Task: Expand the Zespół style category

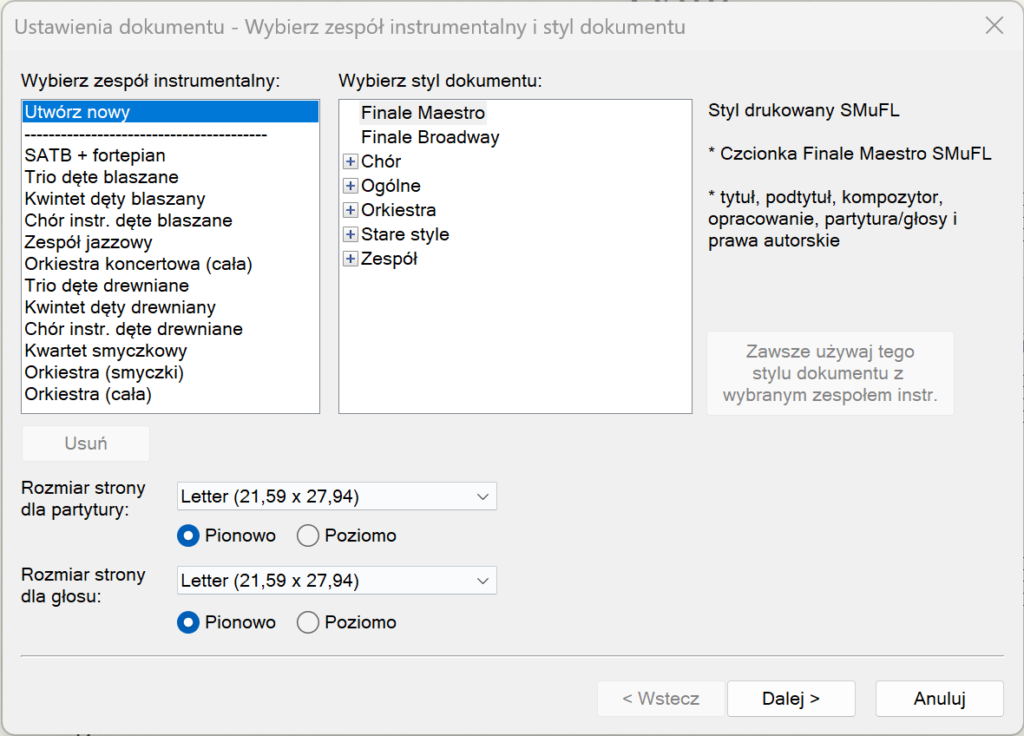Action: coord(350,259)
